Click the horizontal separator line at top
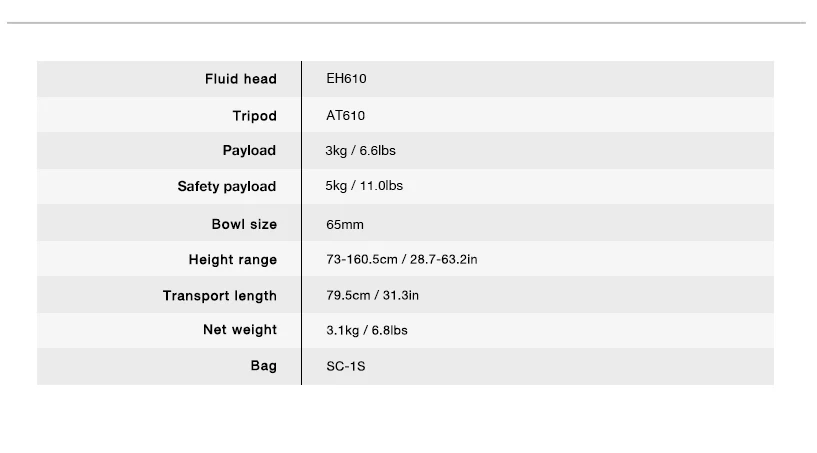Viewport: 817px width, 453px height. (406, 23)
